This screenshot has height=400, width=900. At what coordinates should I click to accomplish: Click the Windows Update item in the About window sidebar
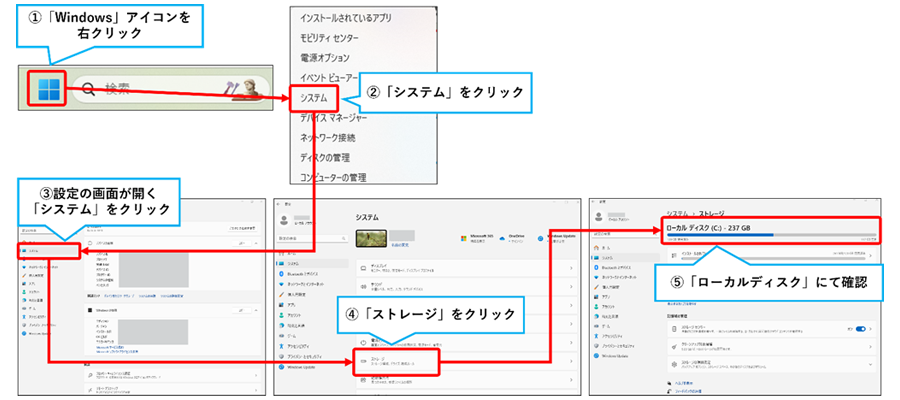tap(36, 333)
